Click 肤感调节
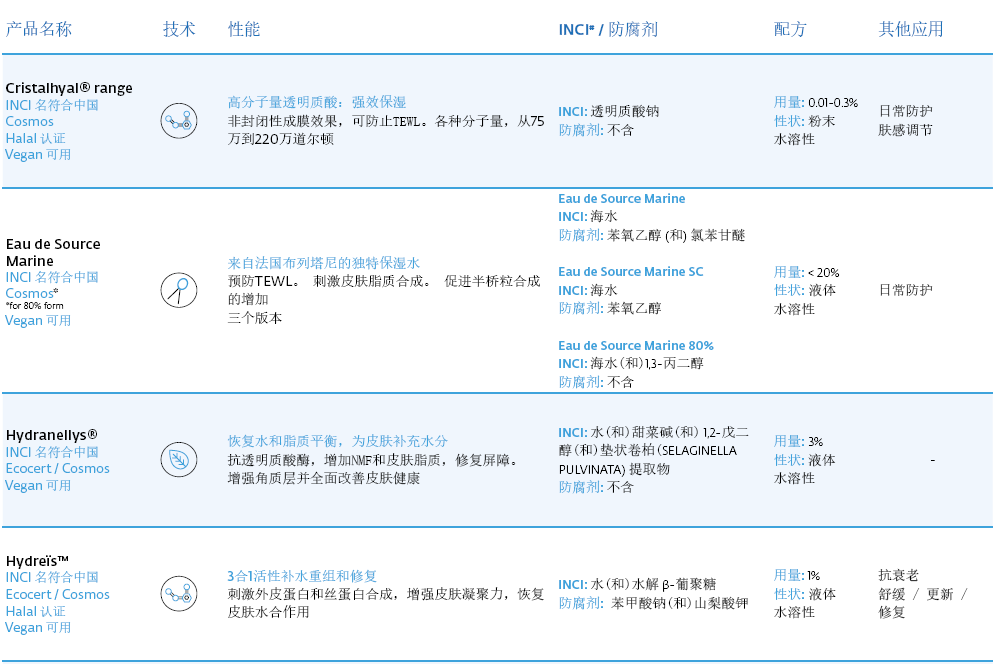The image size is (995, 664). (x=906, y=130)
